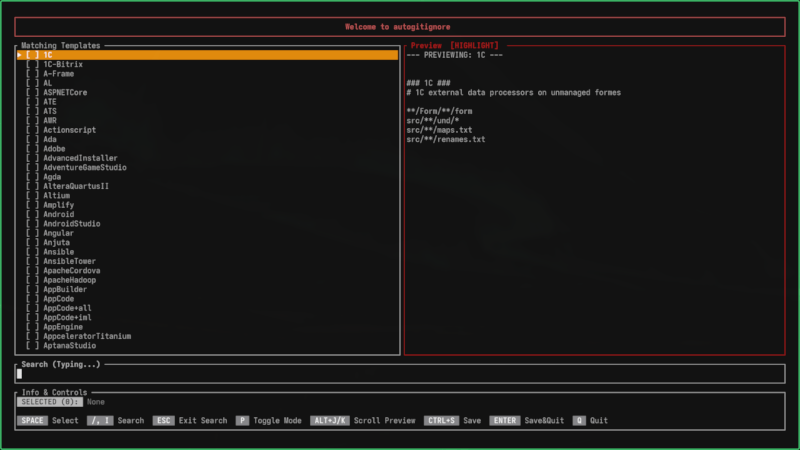Click the P Toggle Mode key hint
This screenshot has height=450, width=800.
click(x=268, y=420)
